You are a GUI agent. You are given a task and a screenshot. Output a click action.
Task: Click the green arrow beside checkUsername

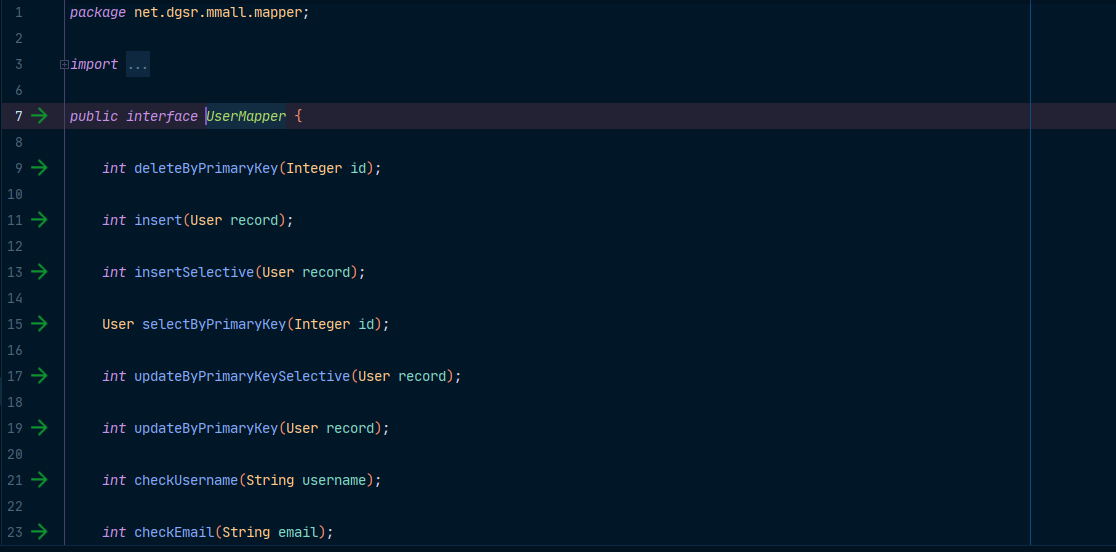(39, 480)
